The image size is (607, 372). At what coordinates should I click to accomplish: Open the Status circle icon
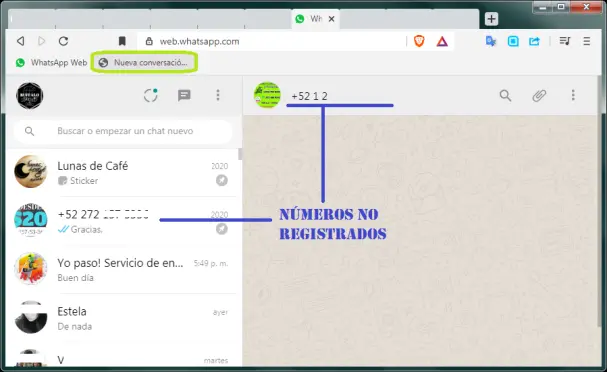point(151,95)
